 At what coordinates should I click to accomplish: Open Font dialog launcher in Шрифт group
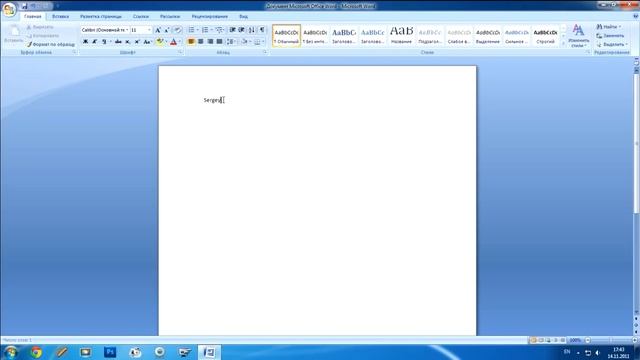click(x=180, y=52)
